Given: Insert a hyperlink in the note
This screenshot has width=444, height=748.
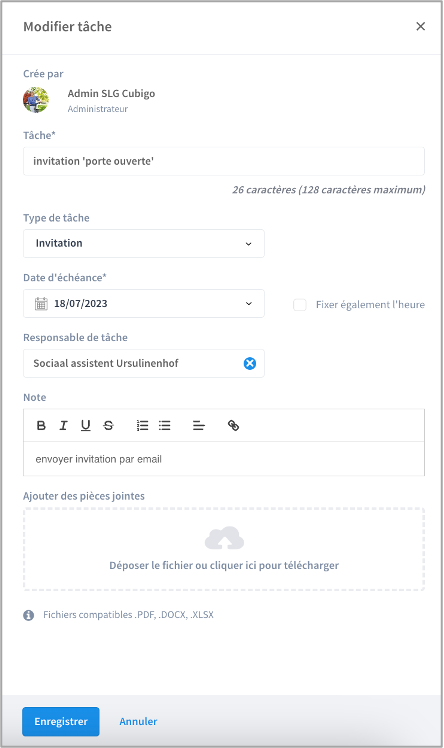Looking at the screenshot, I should tap(233, 426).
